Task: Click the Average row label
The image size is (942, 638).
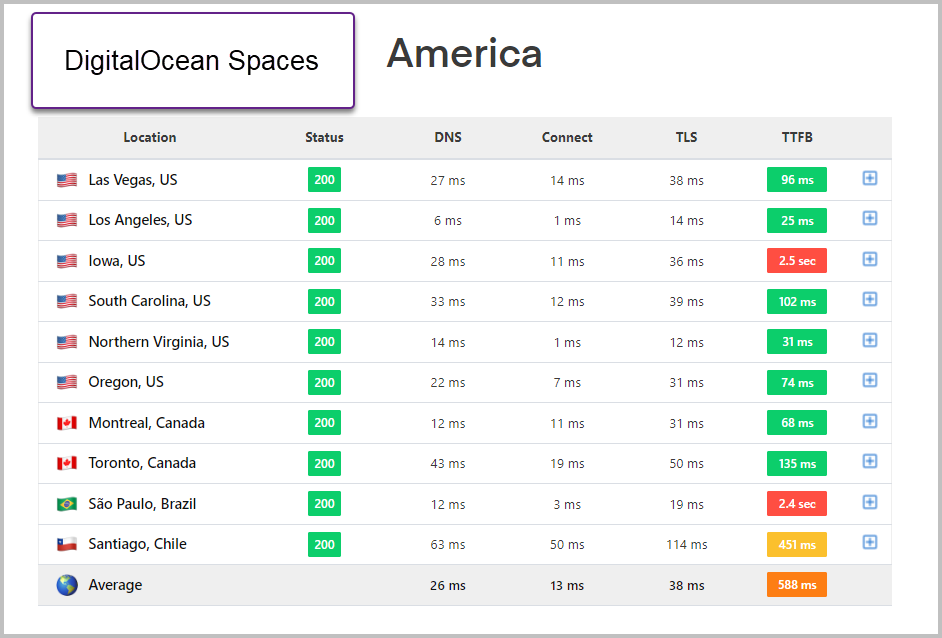Action: pyautogui.click(x=115, y=585)
